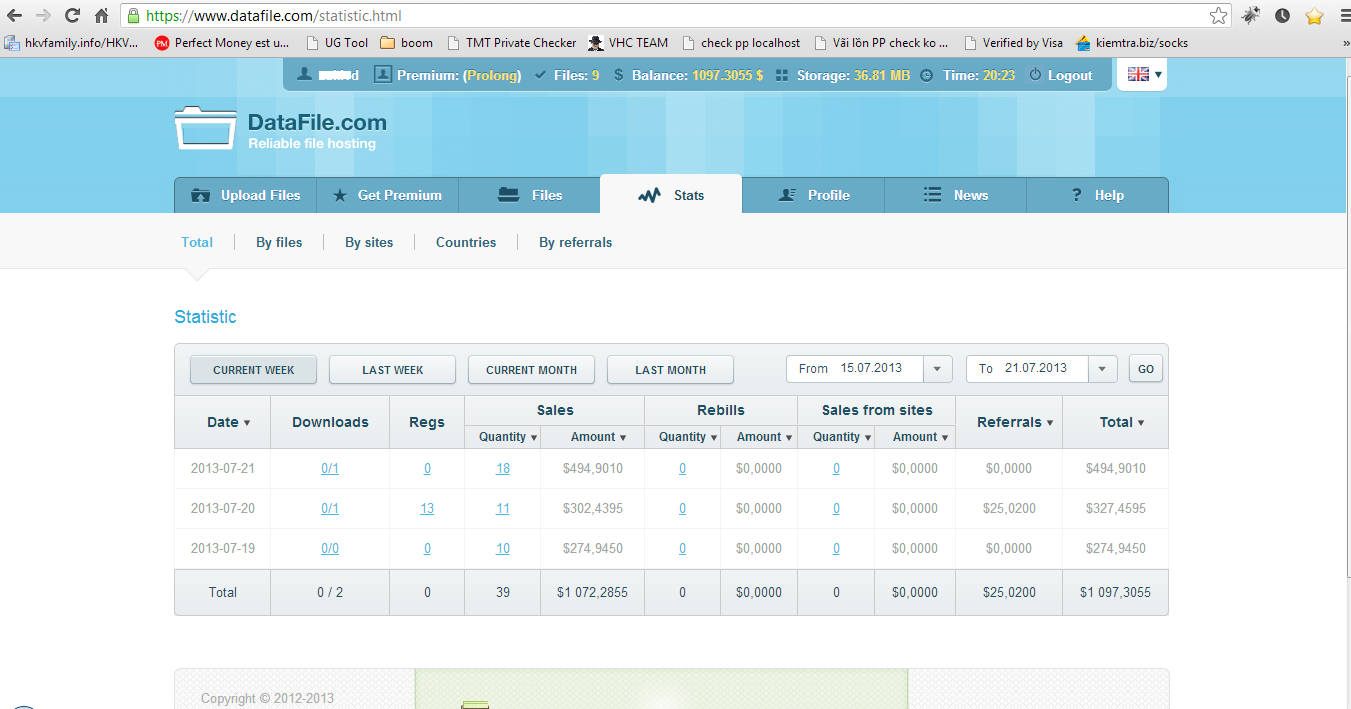
Task: Sort by Referrals column header
Action: pyautogui.click(x=1015, y=422)
